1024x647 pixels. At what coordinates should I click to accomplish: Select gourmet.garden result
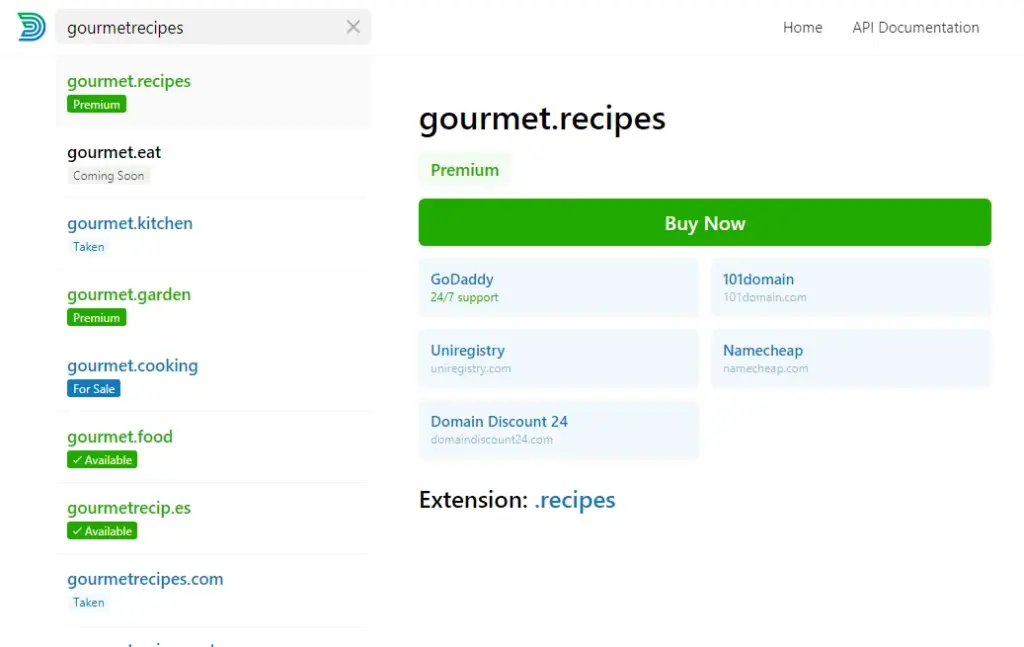[x=214, y=306]
